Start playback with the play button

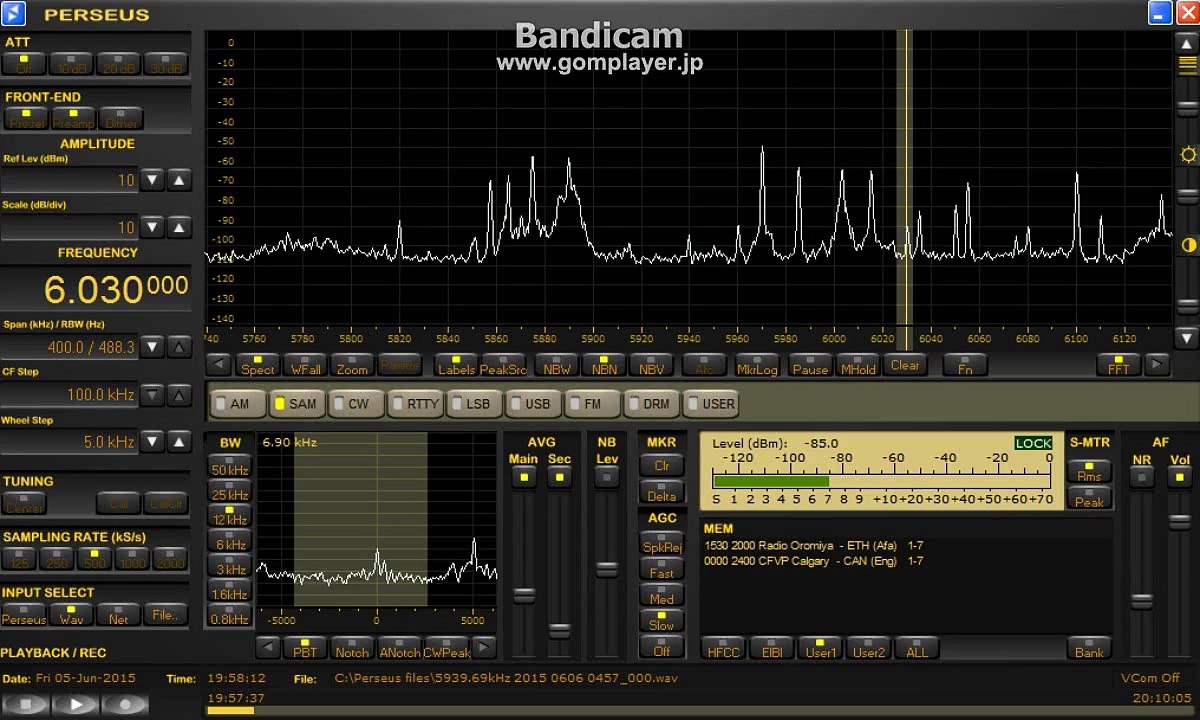point(76,704)
